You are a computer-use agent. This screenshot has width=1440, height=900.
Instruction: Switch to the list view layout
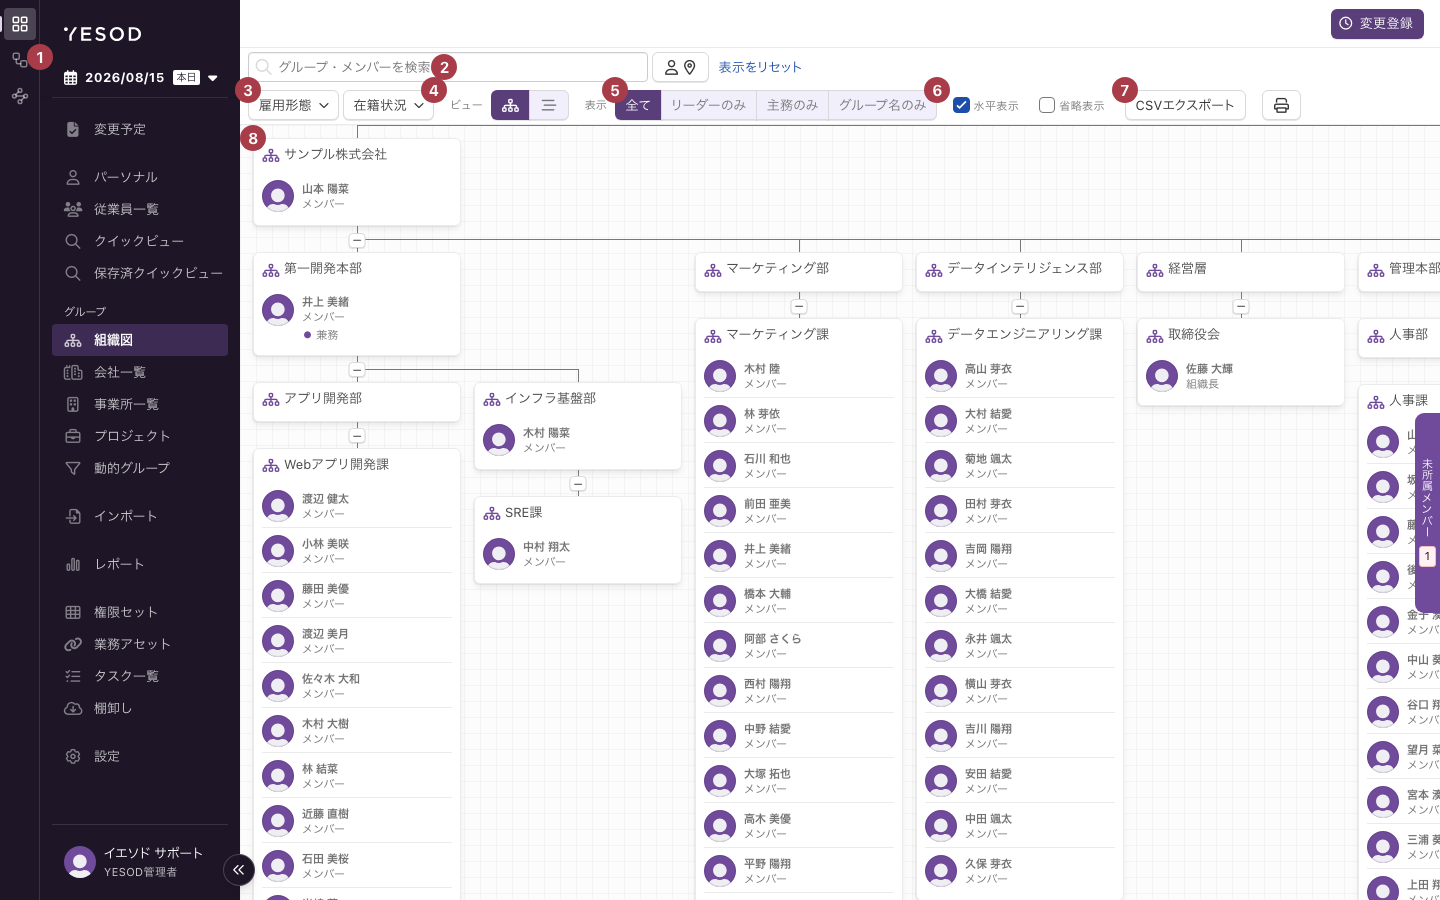pos(549,105)
